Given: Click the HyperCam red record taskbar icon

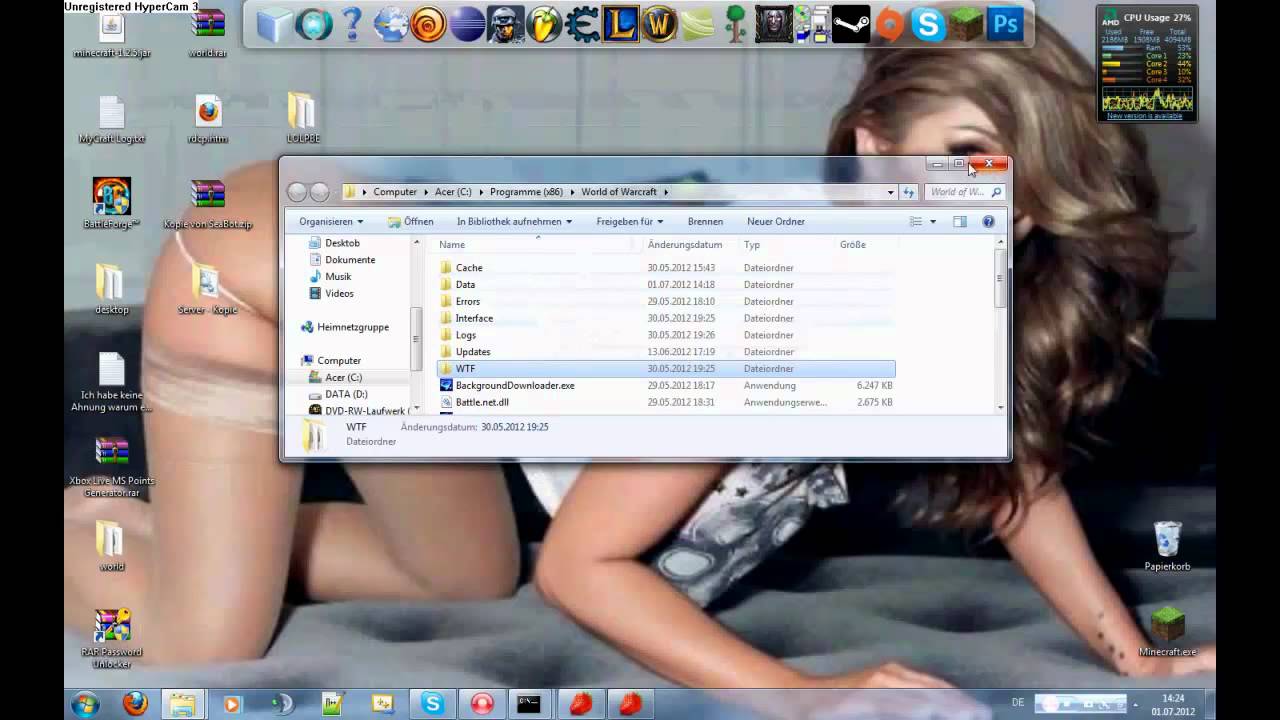Looking at the screenshot, I should coord(482,704).
